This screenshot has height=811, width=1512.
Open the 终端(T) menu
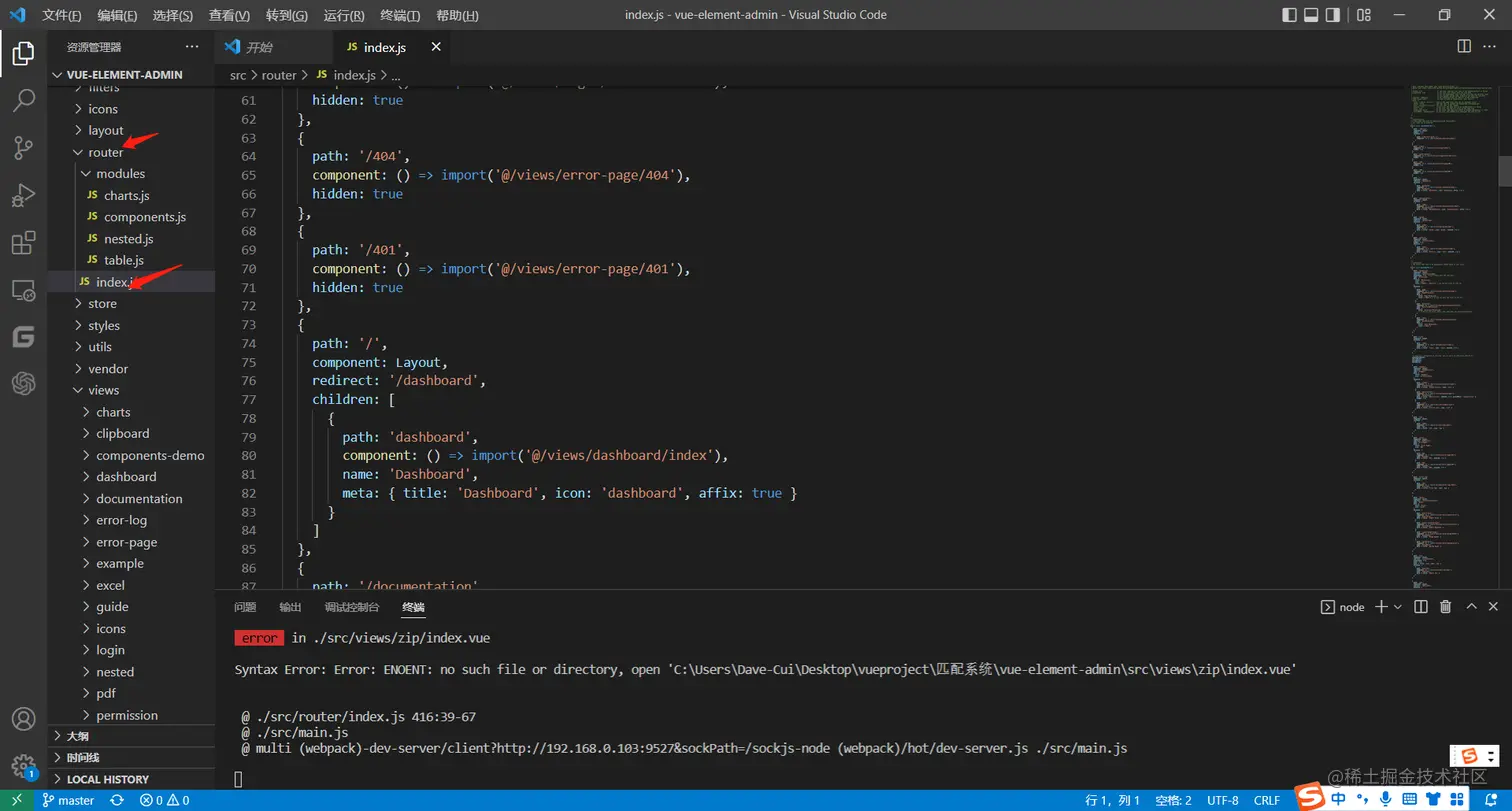pyautogui.click(x=401, y=15)
